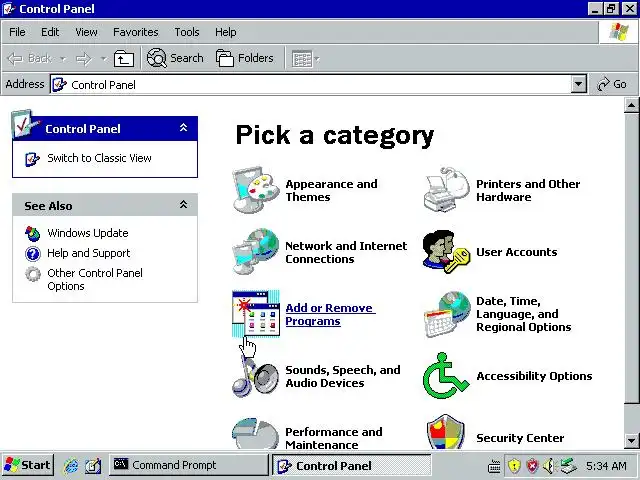Collapse the Control Panel side pane section

point(184,128)
